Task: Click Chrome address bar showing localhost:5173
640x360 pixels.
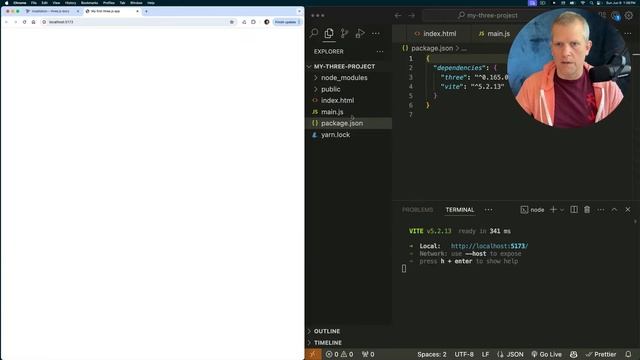Action: click(x=138, y=22)
